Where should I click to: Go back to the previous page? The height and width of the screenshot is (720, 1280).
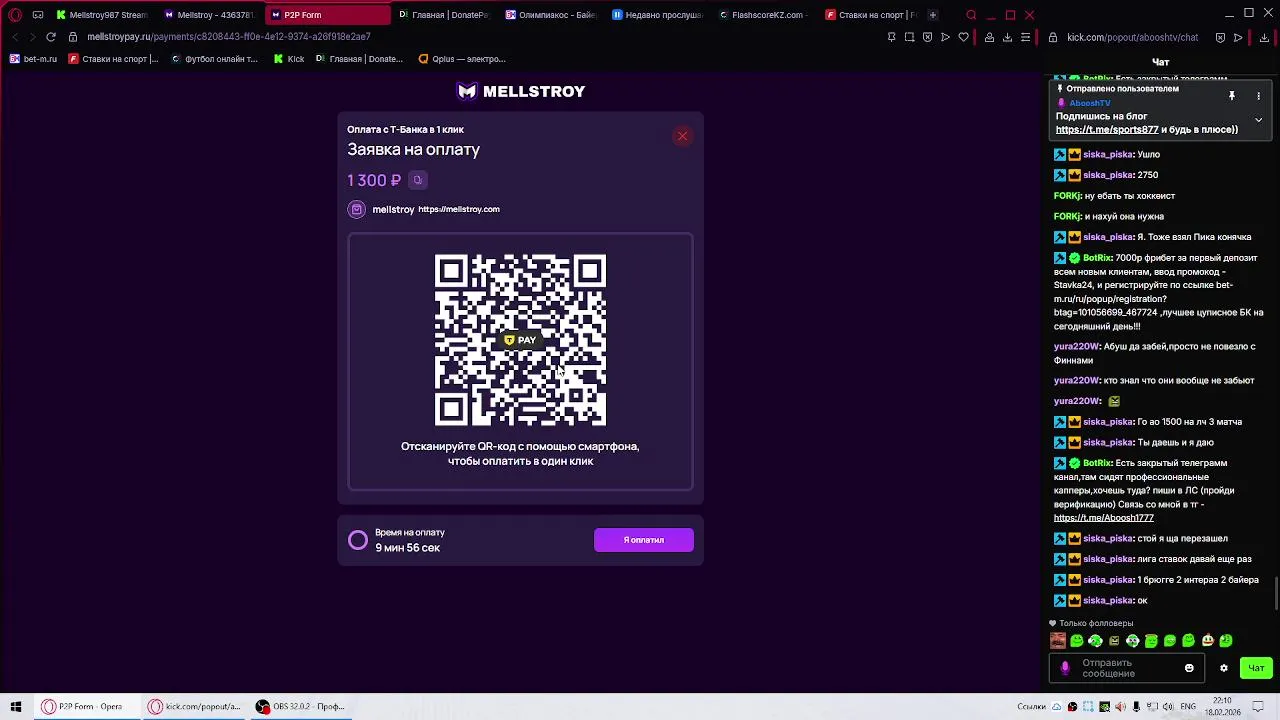coord(15,37)
